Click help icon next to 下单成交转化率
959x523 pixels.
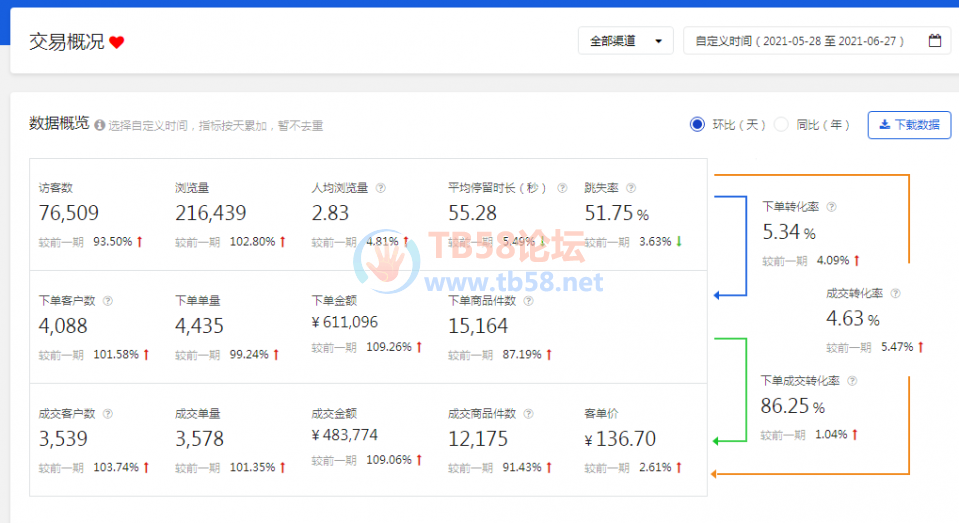pyautogui.click(x=852, y=381)
